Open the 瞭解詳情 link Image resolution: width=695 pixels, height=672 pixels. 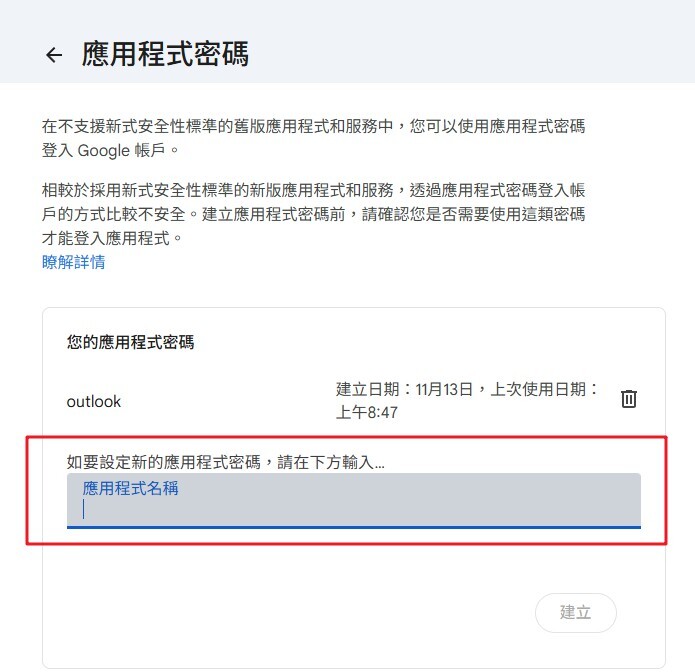coord(74,262)
